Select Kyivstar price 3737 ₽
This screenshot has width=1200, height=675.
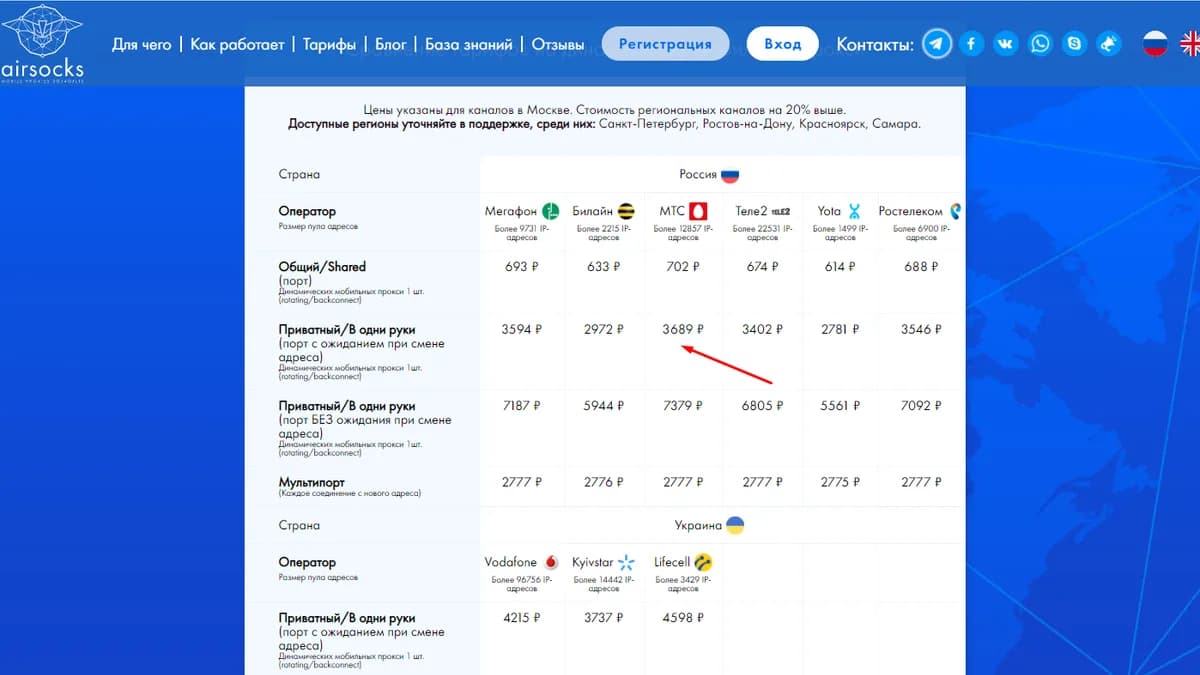[604, 618]
